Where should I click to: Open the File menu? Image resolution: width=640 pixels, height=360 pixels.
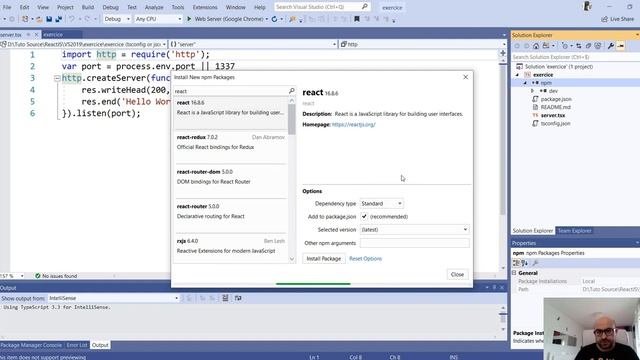pyautogui.click(x=7, y=7)
